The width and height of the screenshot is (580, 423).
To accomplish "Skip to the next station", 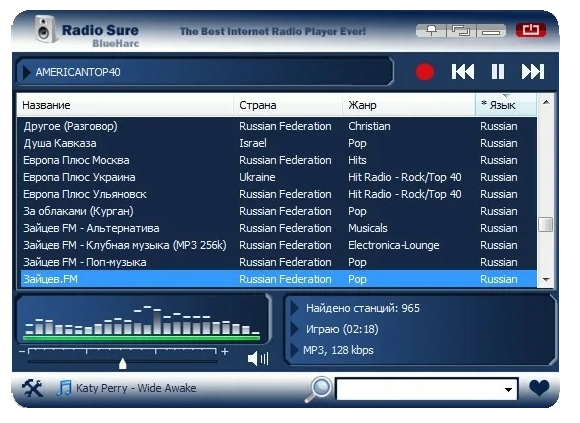I will (533, 72).
